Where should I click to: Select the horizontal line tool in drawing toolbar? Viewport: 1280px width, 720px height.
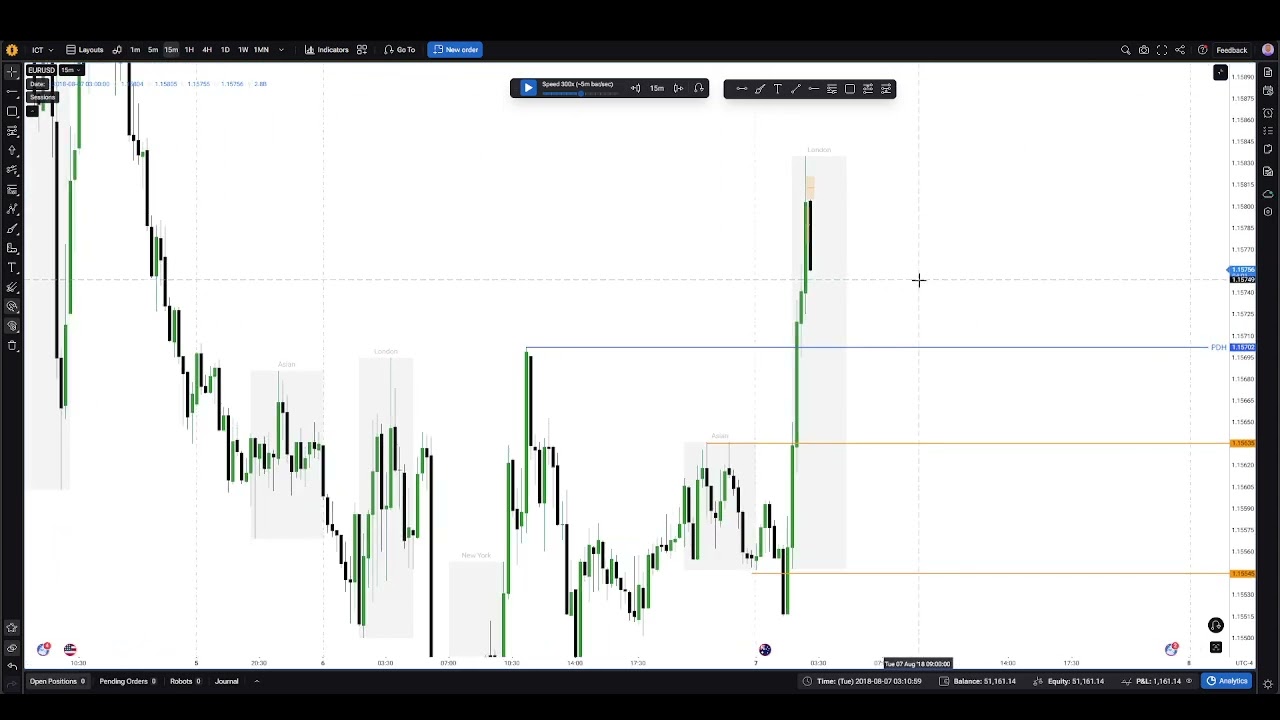(813, 89)
